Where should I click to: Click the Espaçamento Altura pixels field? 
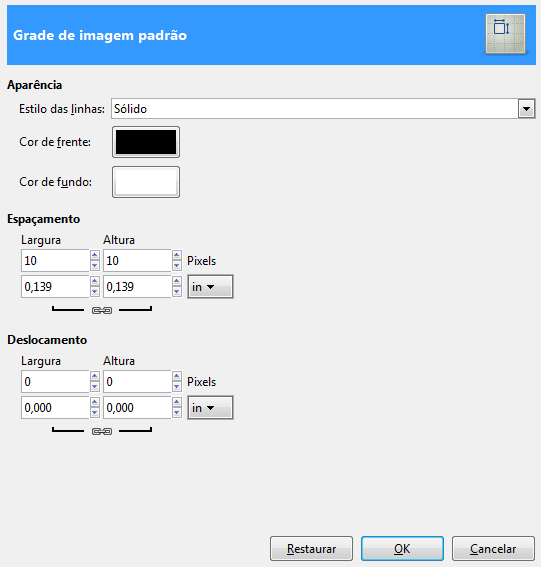(x=137, y=260)
